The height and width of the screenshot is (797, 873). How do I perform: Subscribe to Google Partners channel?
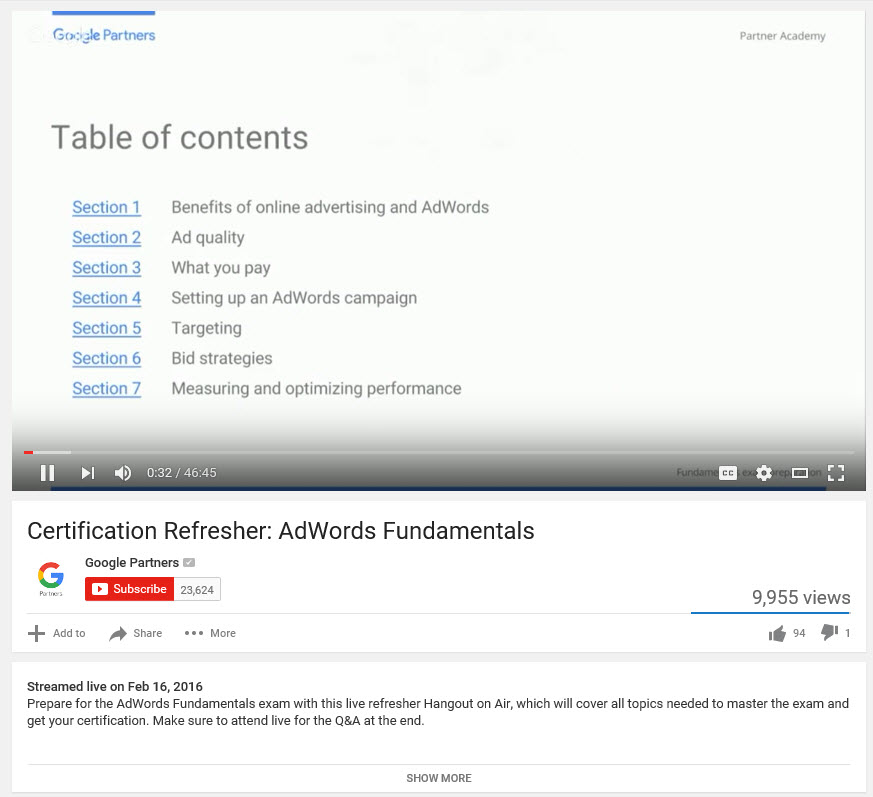[129, 589]
